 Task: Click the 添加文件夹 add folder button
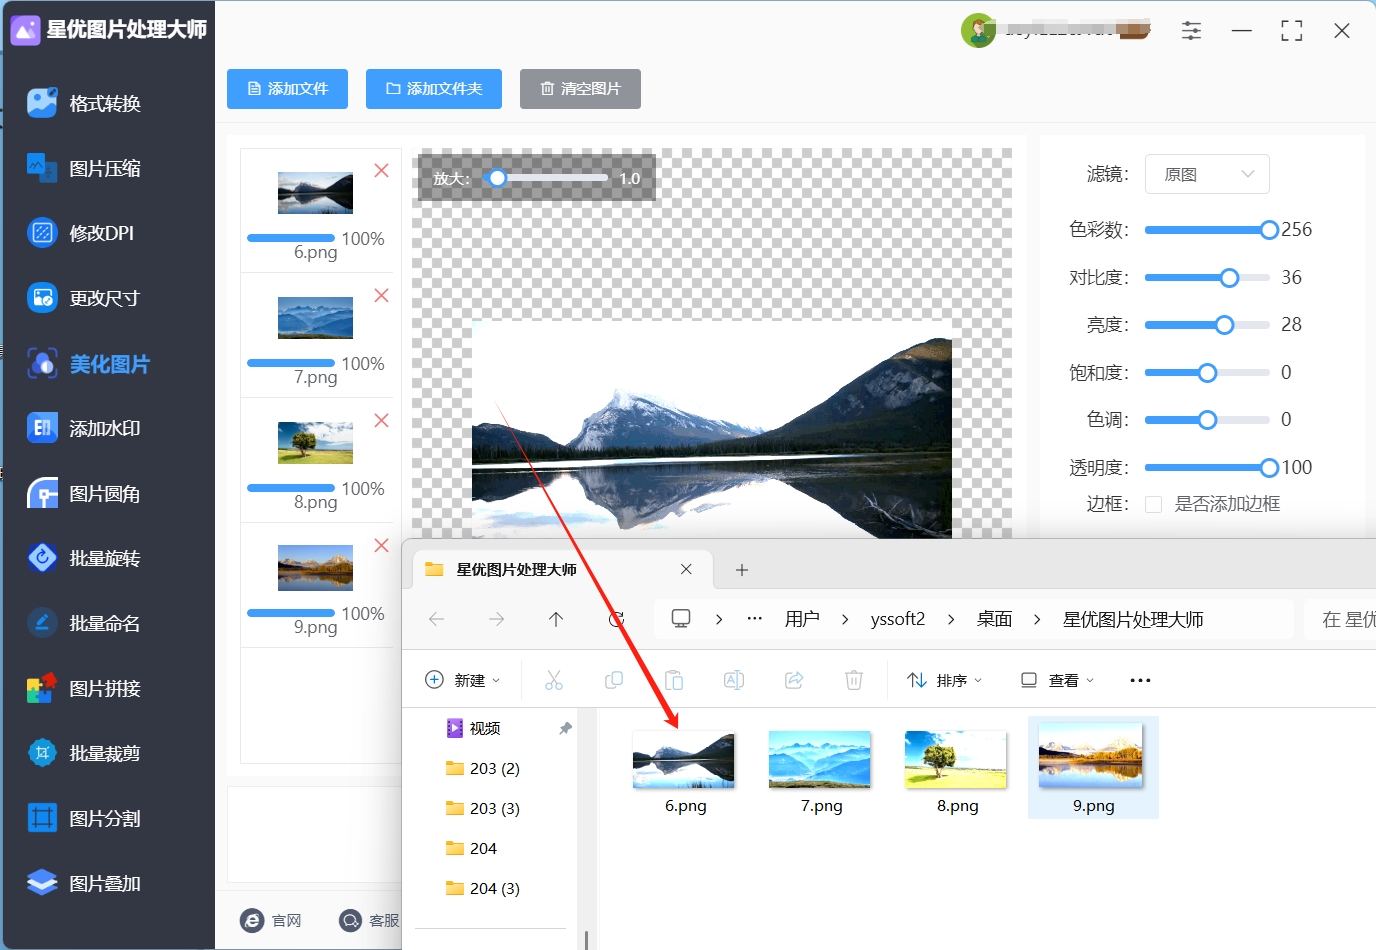click(x=434, y=89)
